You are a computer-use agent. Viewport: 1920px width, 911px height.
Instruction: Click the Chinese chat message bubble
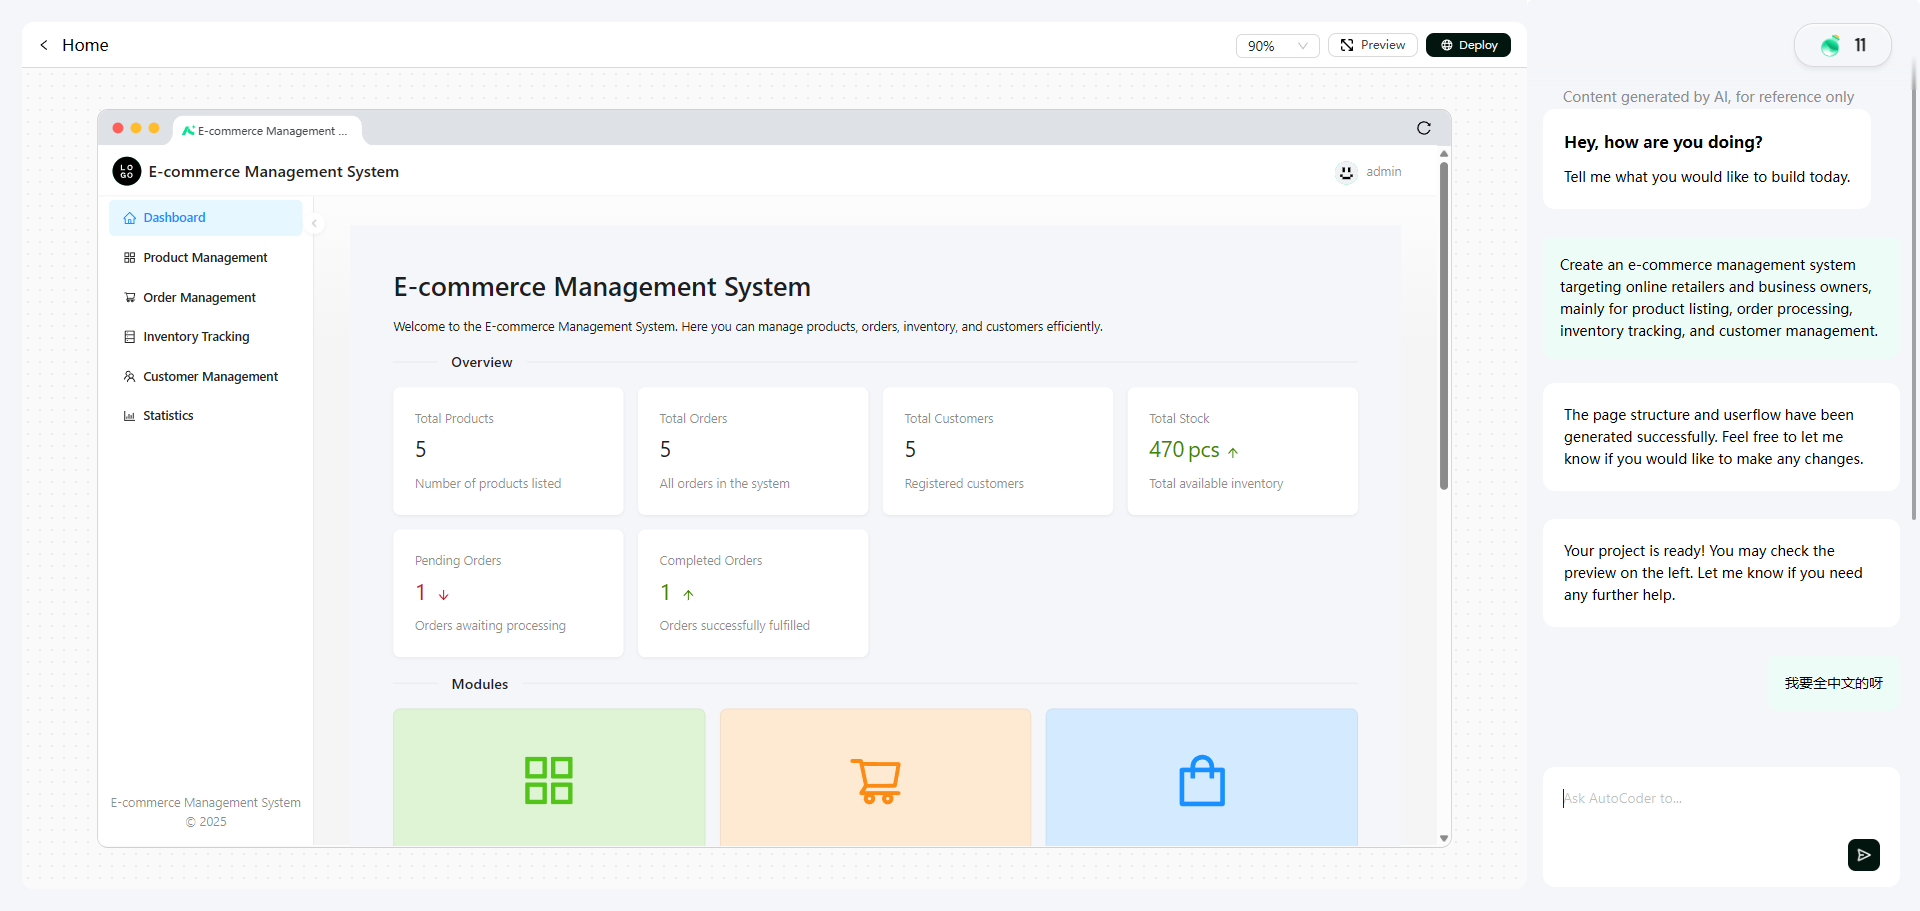1833,683
